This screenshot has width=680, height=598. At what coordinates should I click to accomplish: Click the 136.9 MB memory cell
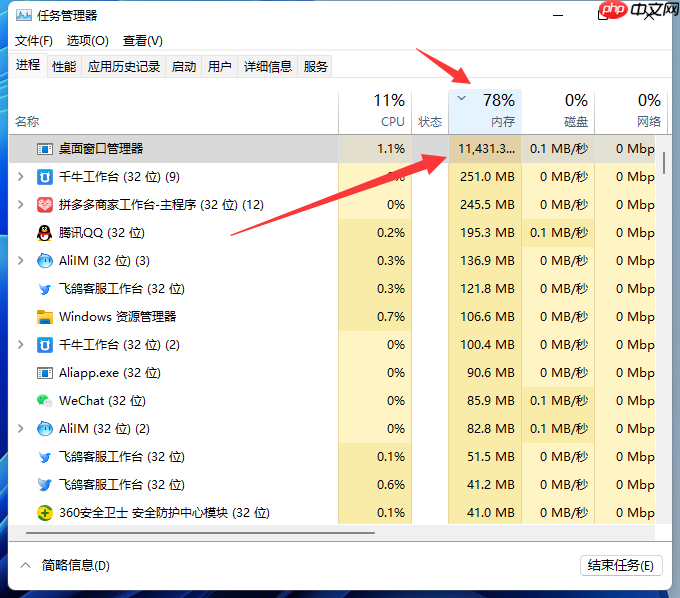tap(487, 261)
